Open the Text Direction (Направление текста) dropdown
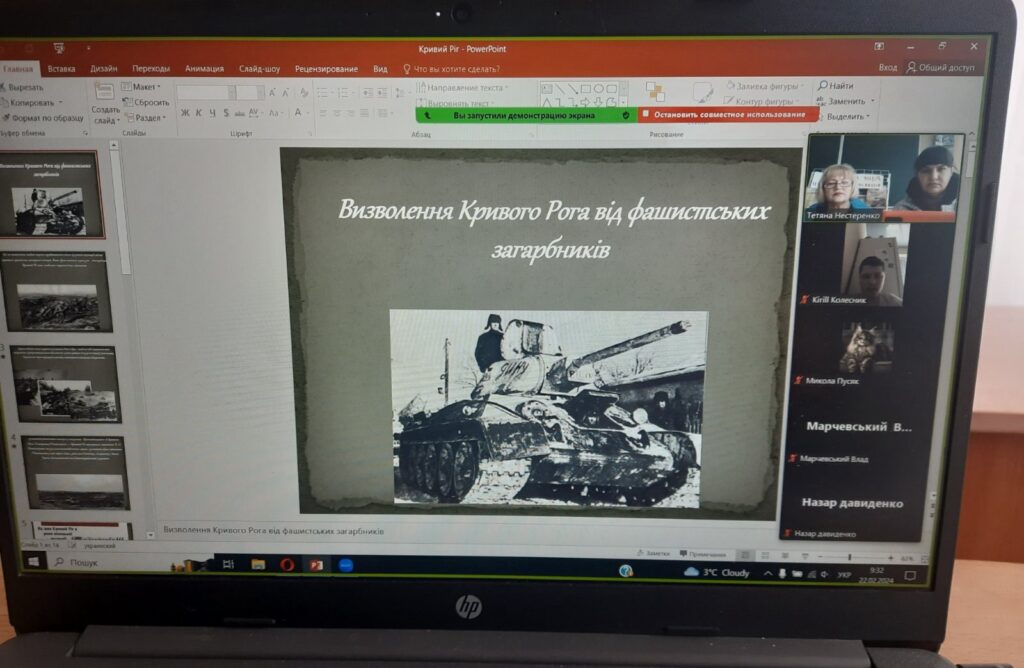 pyautogui.click(x=462, y=87)
